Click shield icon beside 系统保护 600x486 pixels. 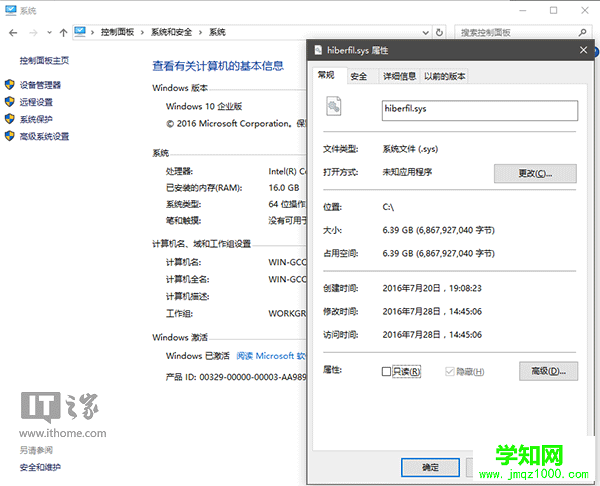point(10,119)
